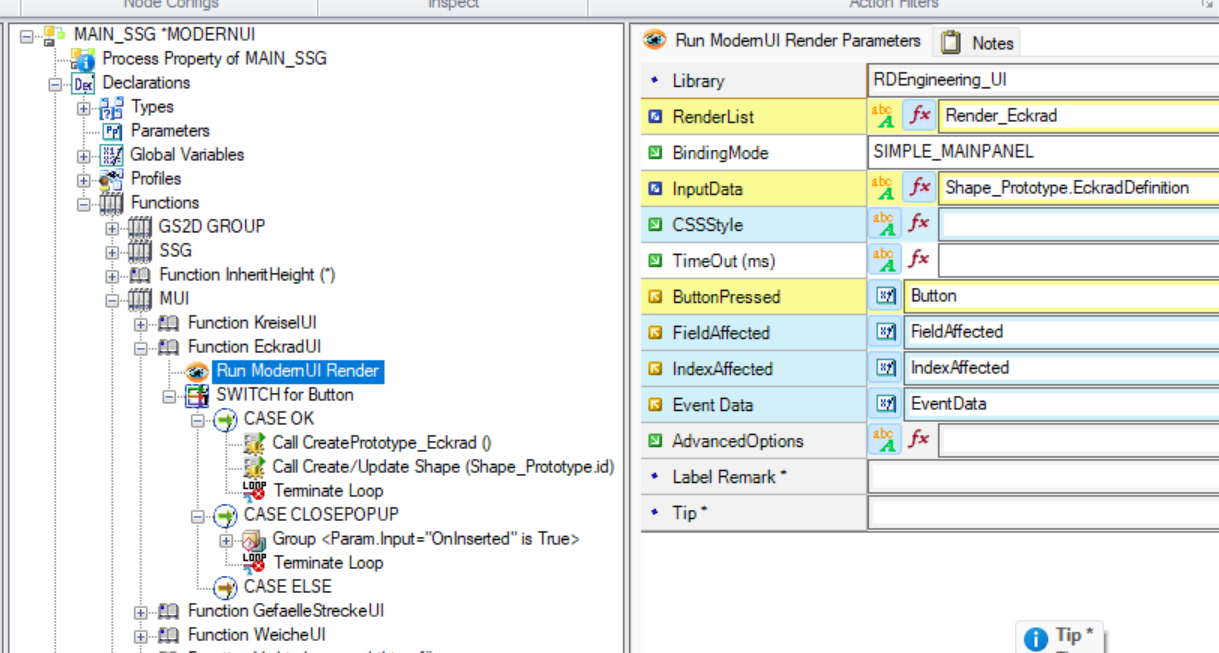Click the fx icon beside AdvancedOptions
The height and width of the screenshot is (653, 1219).
pos(918,440)
